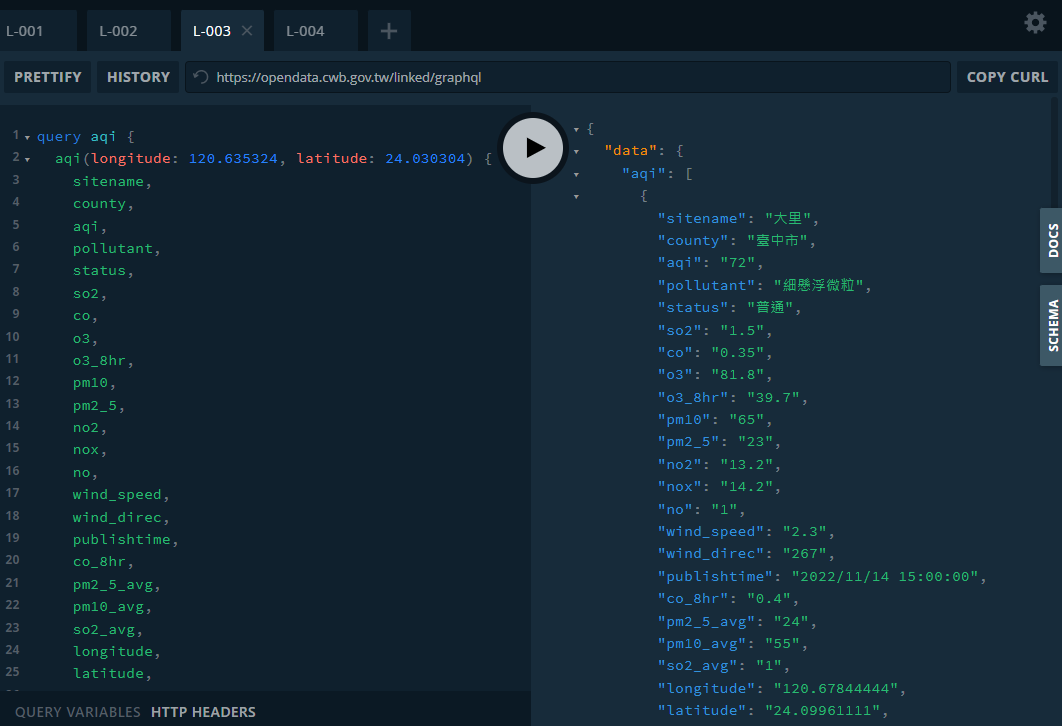Click the COPY CURL button
Screen dimensions: 1062x726
[x=1007, y=77]
